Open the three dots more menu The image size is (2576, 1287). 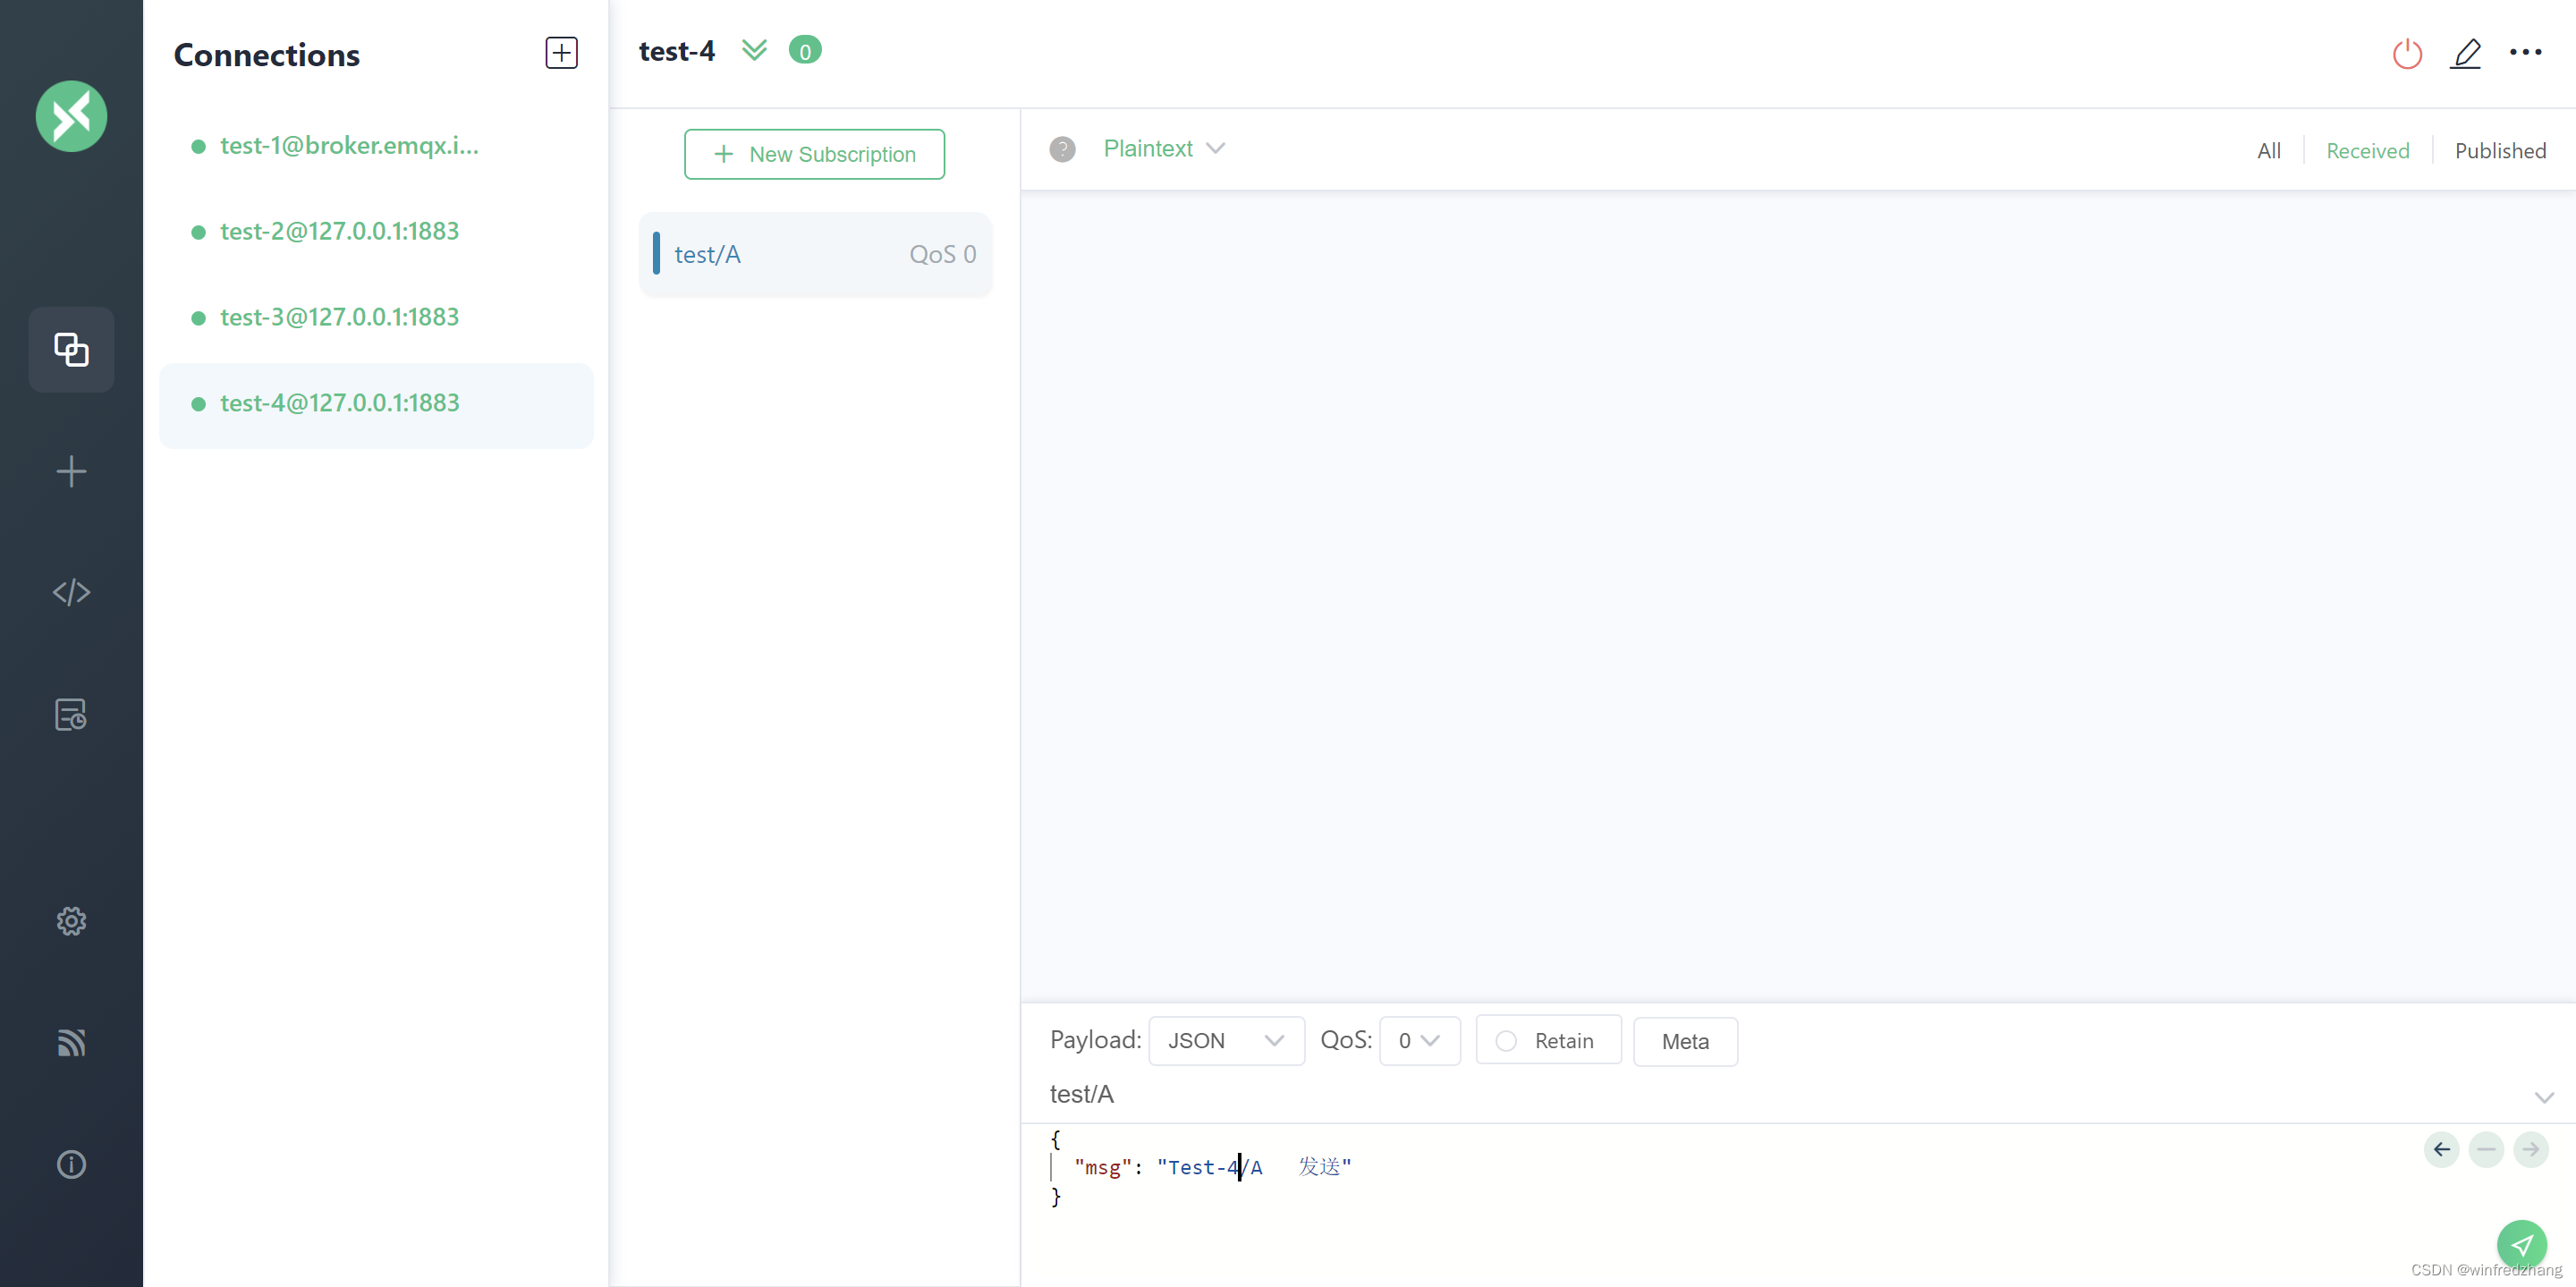tap(2525, 52)
